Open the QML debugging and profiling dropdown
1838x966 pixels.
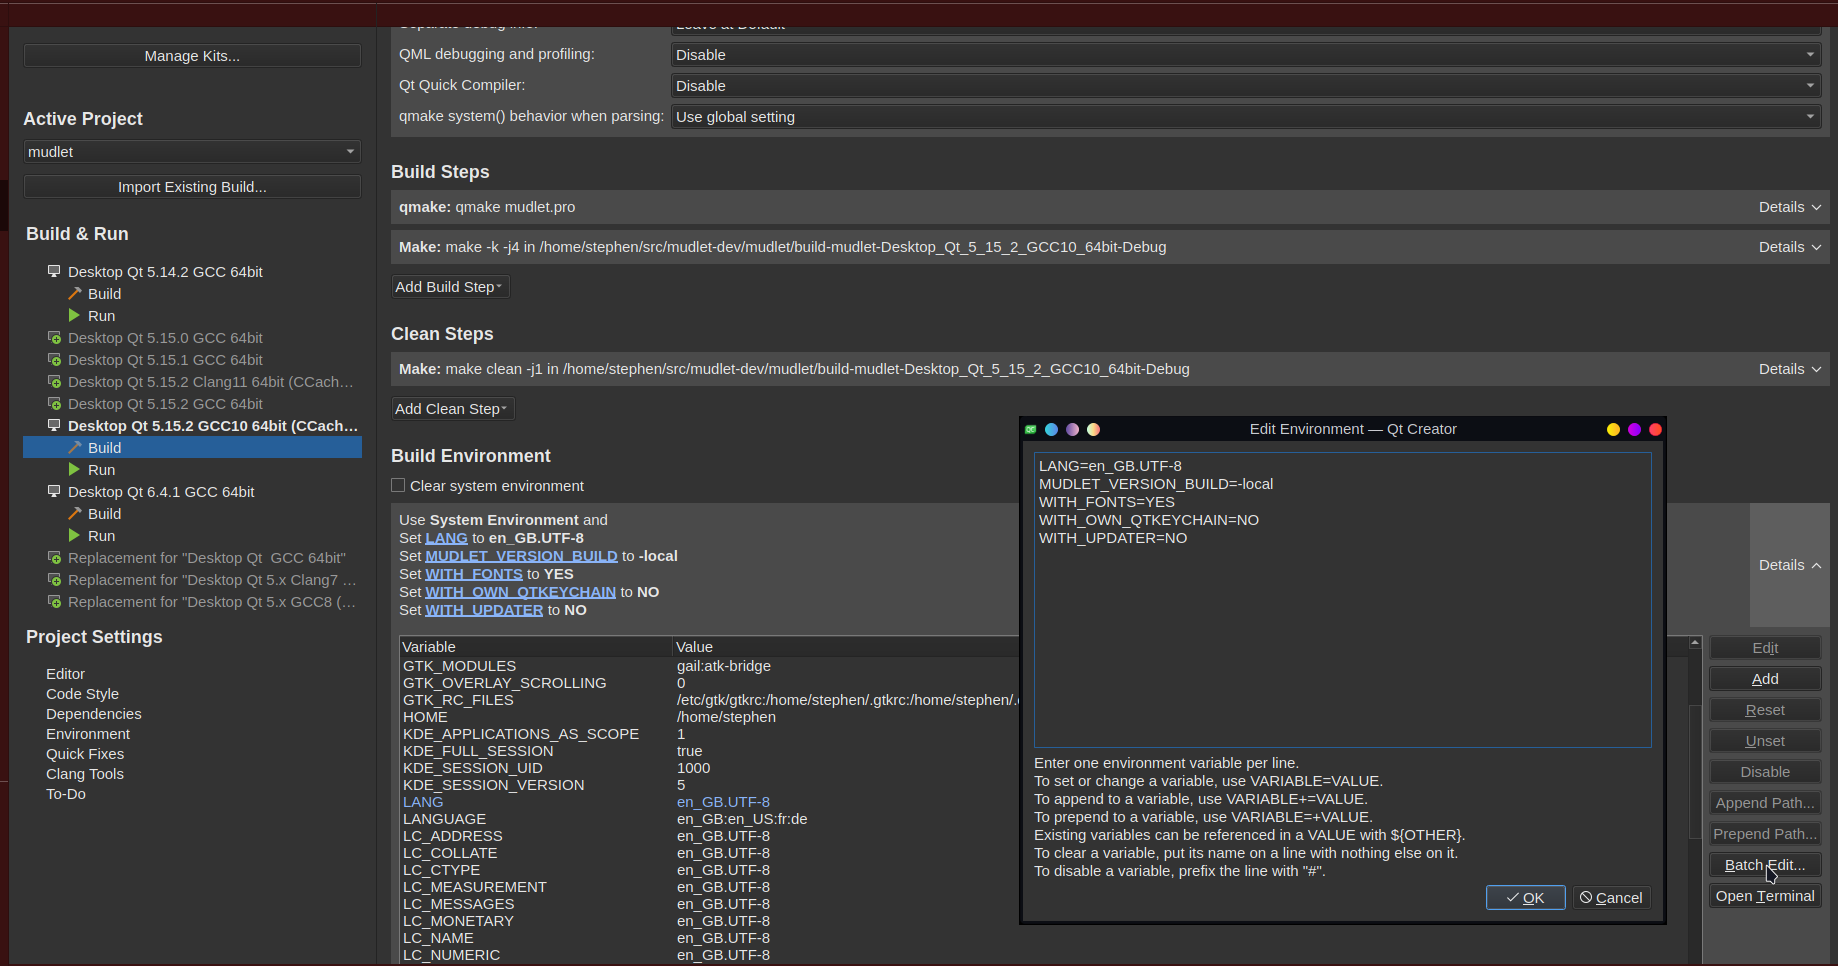point(1809,54)
